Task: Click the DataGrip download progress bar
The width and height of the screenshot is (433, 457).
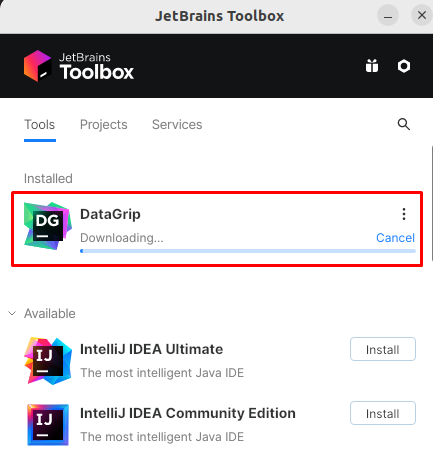Action: click(x=248, y=251)
